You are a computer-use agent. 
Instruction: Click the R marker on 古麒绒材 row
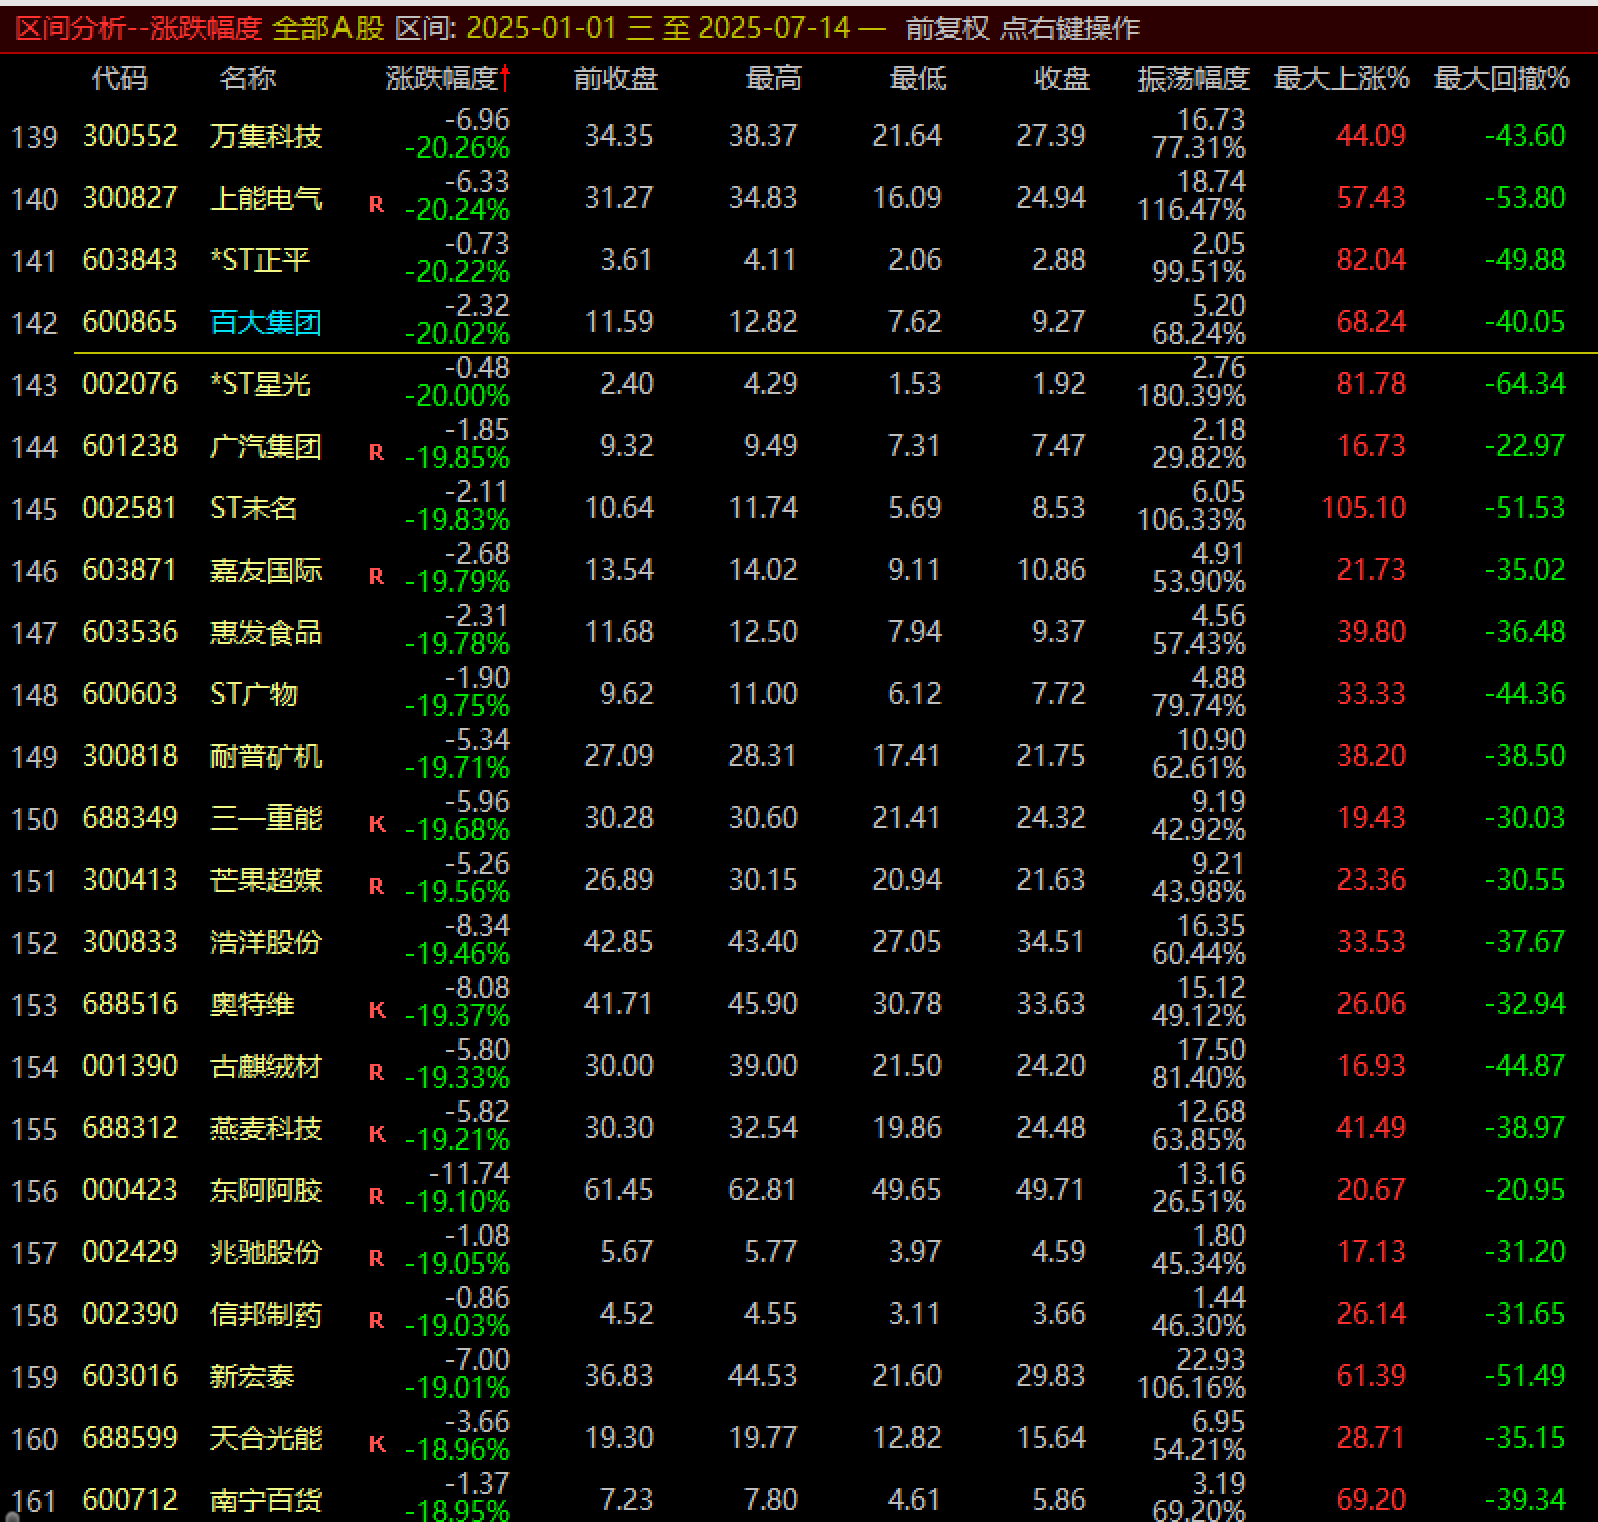(376, 1072)
